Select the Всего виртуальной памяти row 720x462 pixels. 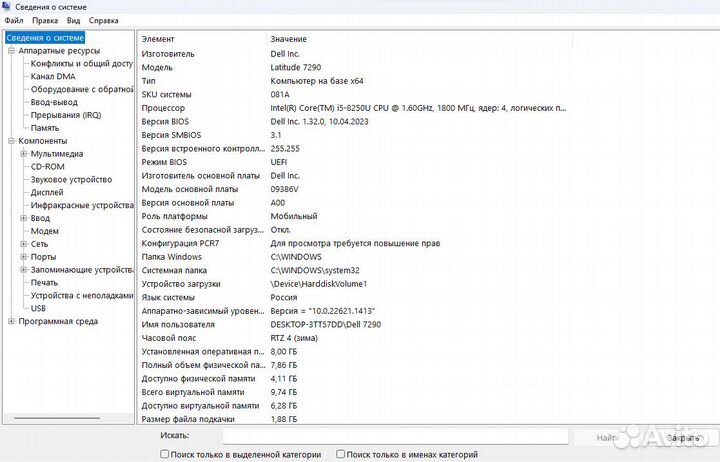click(x=354, y=392)
